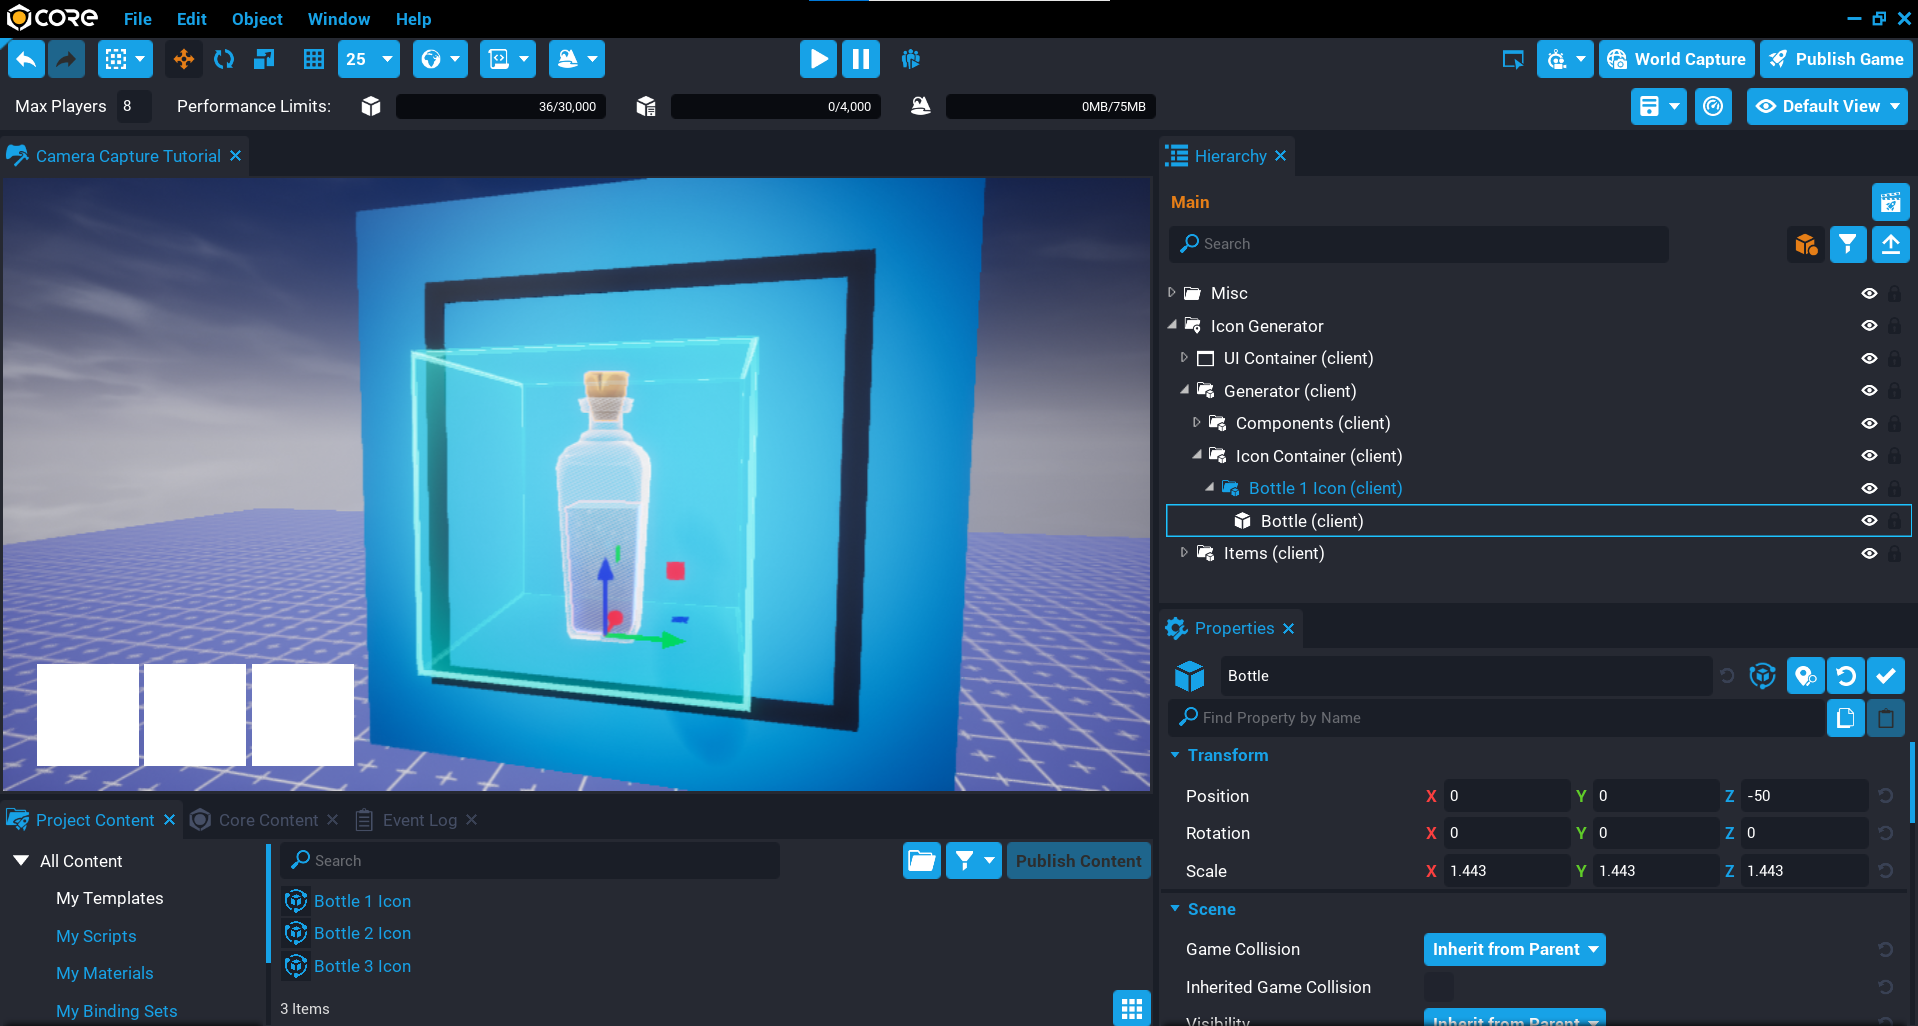Image resolution: width=1918 pixels, height=1026 pixels.
Task: Click the Publish Game button
Action: [x=1836, y=59]
